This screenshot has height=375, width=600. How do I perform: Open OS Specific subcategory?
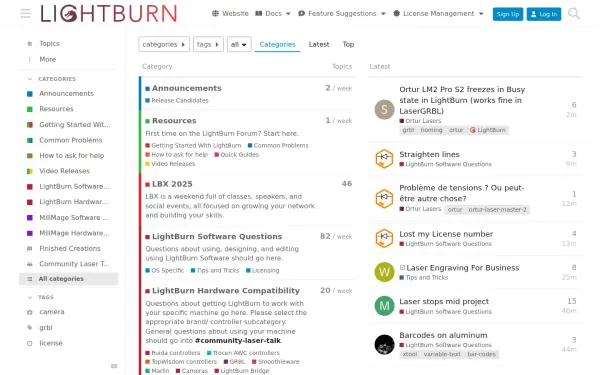[x=168, y=271]
